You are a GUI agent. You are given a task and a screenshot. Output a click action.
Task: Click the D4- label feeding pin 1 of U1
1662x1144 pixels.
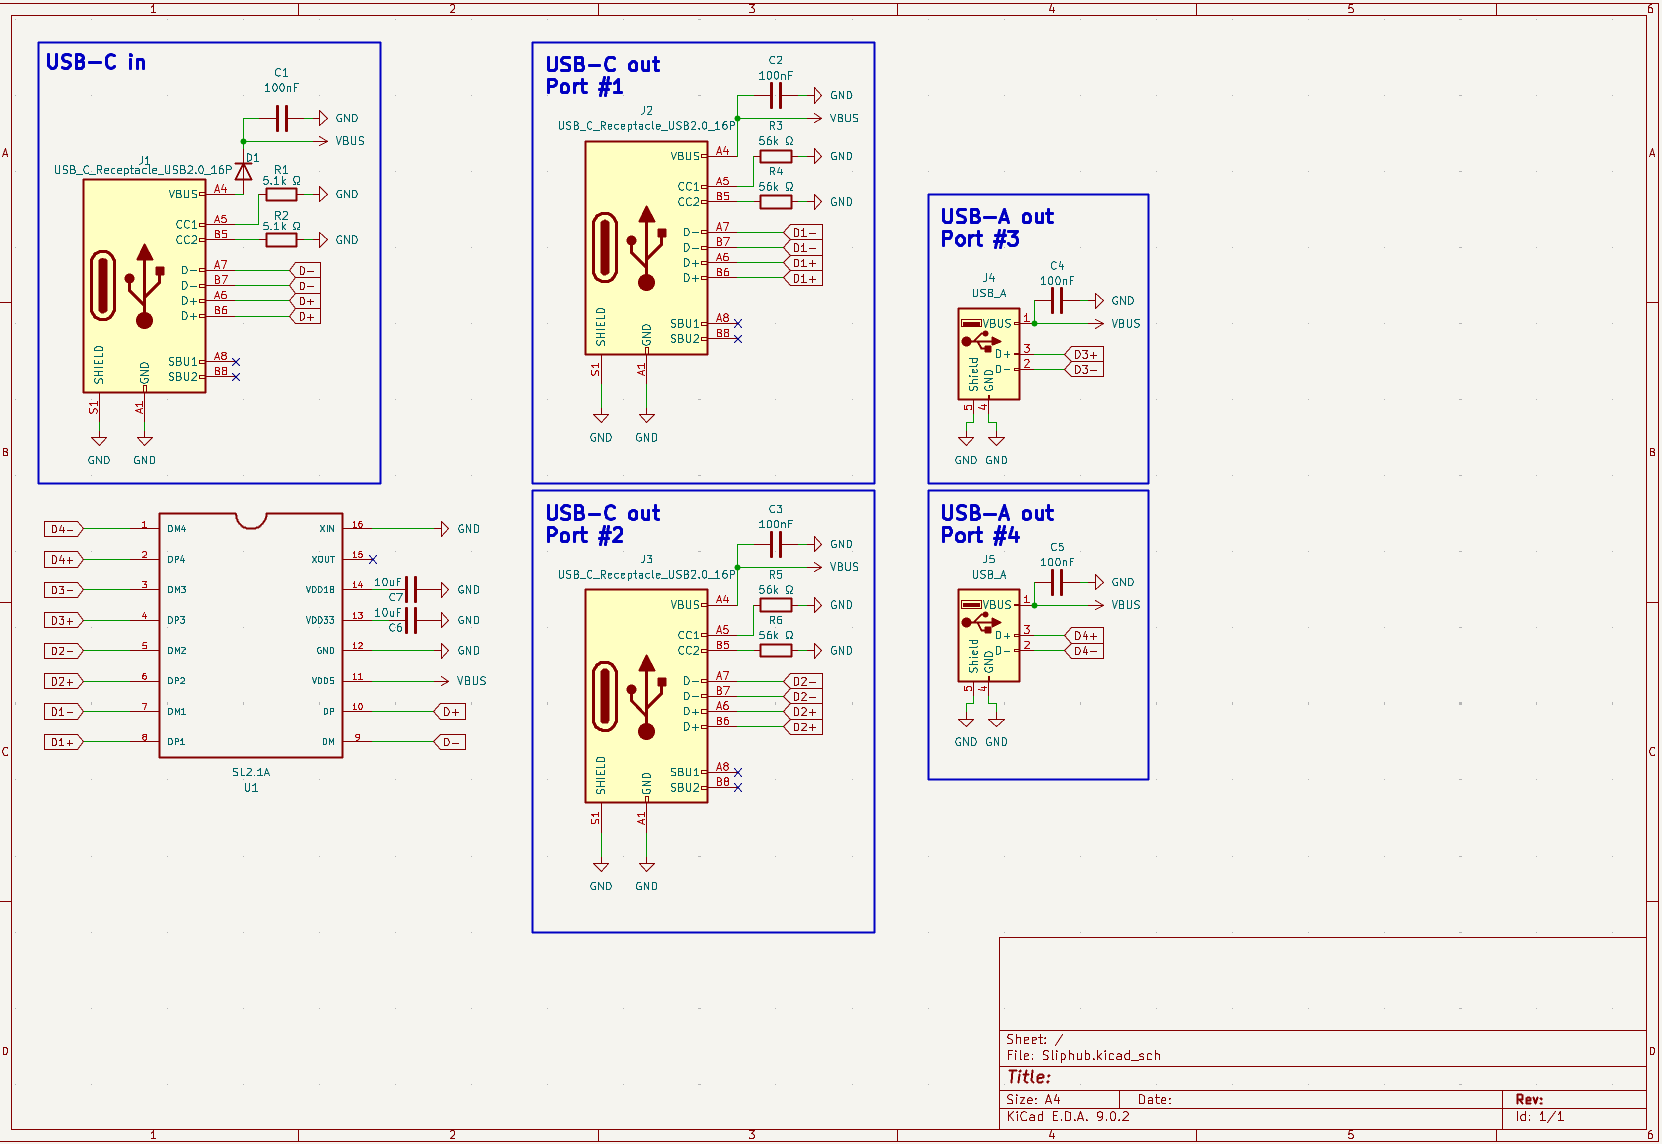click(x=60, y=527)
